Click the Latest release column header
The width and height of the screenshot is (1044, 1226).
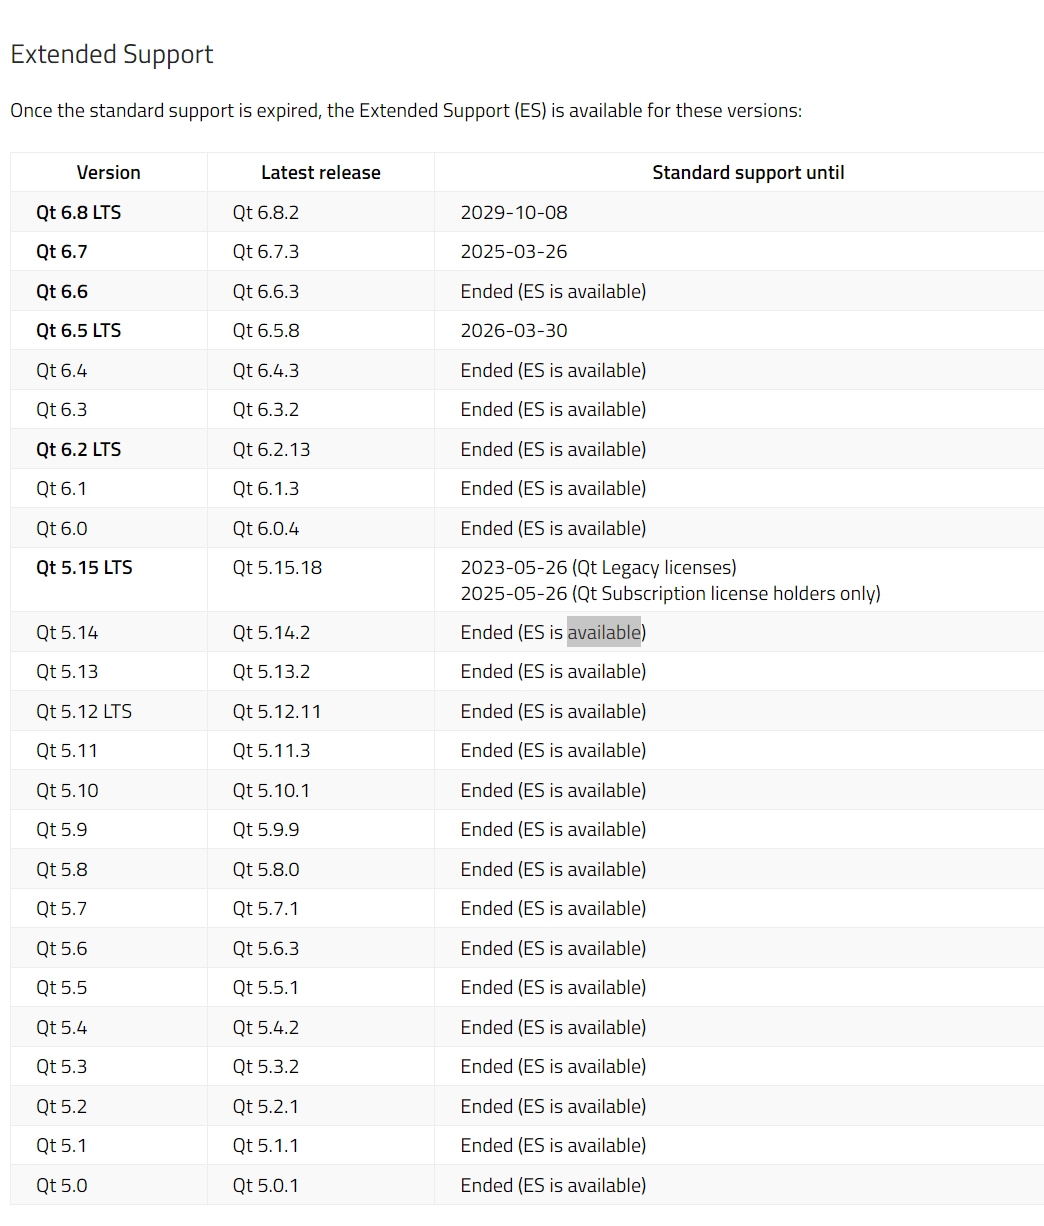(x=320, y=173)
